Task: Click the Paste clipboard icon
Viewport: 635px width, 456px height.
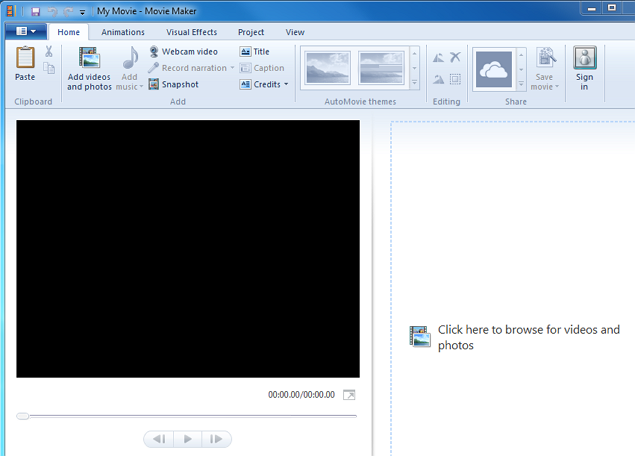Action: 25,63
